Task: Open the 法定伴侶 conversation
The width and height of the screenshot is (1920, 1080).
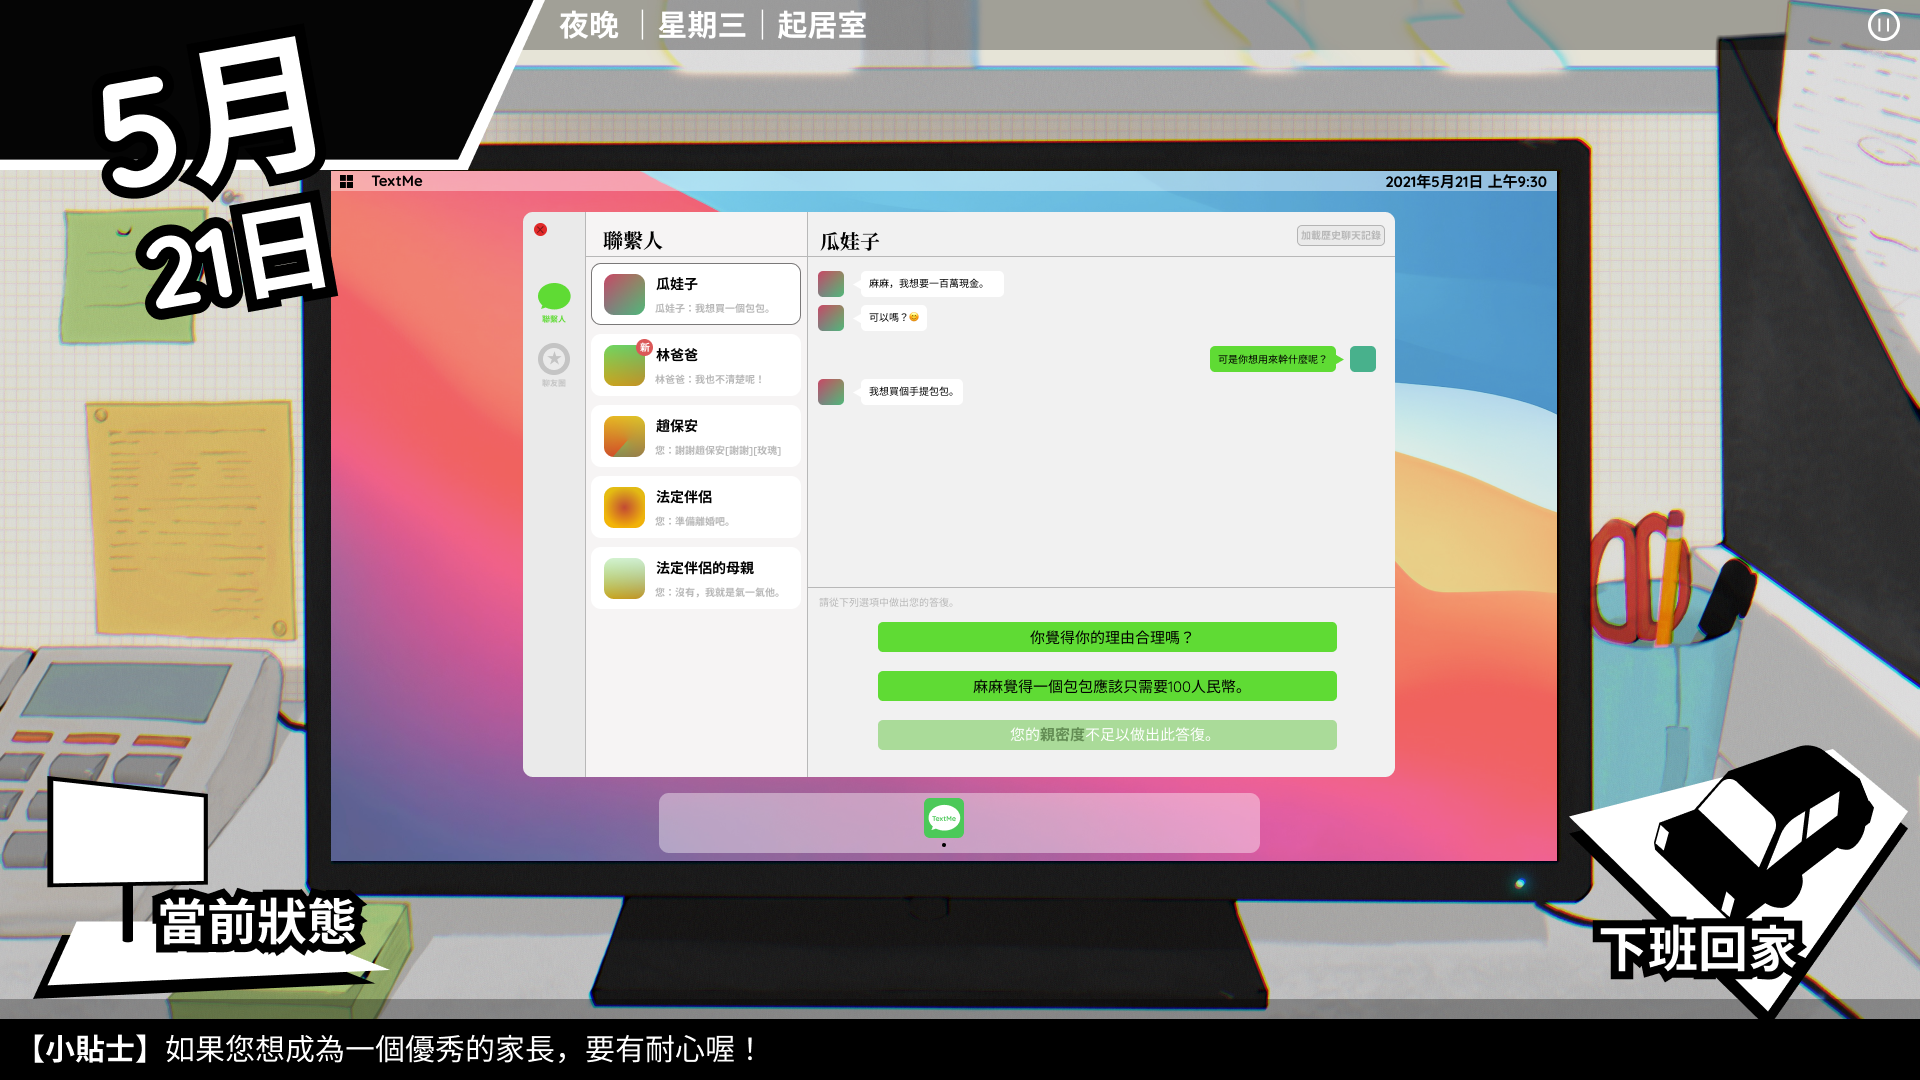Action: click(x=696, y=507)
